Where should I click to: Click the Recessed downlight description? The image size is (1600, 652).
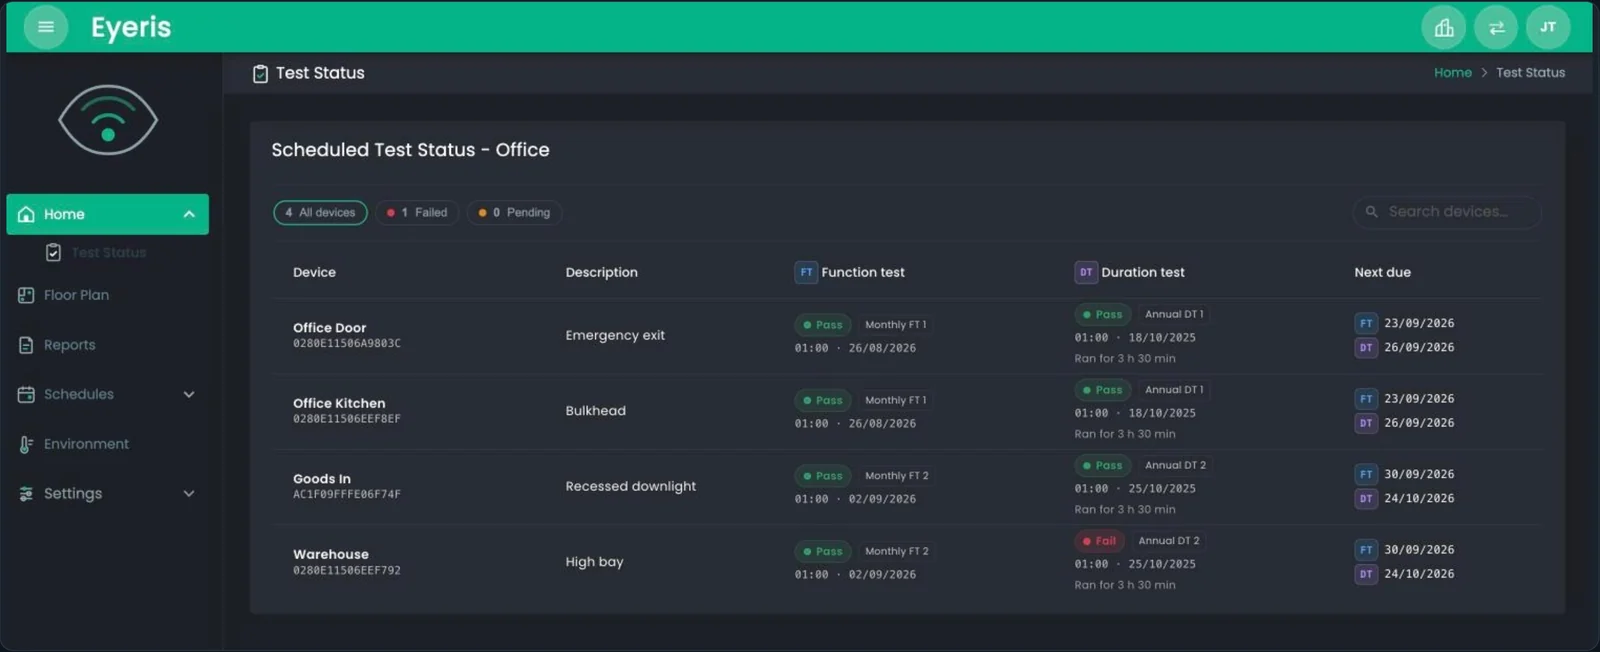pos(631,486)
